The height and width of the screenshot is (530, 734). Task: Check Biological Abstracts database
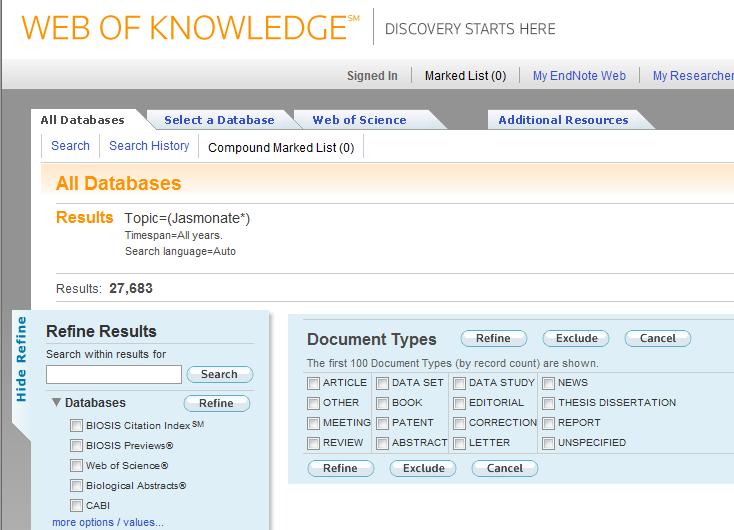click(76, 486)
